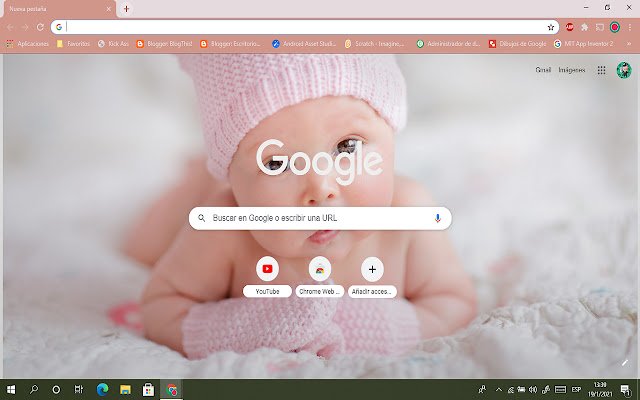Image resolution: width=640 pixels, height=400 pixels.
Task: Open File Explorer from taskbar
Action: [x=125, y=390]
